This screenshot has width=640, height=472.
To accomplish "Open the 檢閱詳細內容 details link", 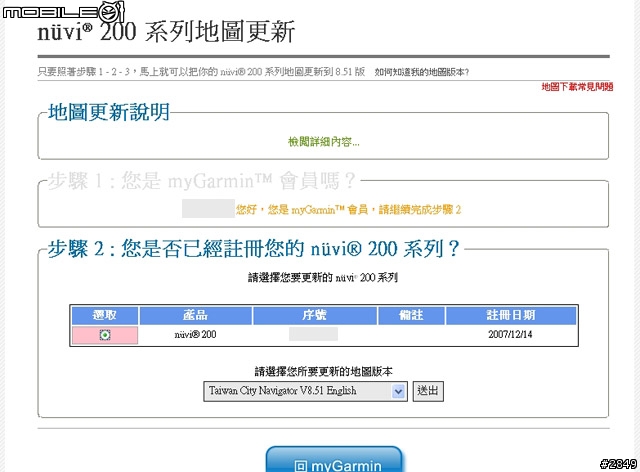I will (324, 142).
